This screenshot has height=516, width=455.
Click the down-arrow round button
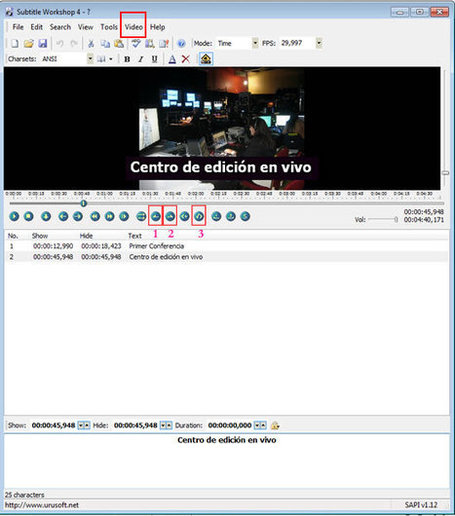46,216
